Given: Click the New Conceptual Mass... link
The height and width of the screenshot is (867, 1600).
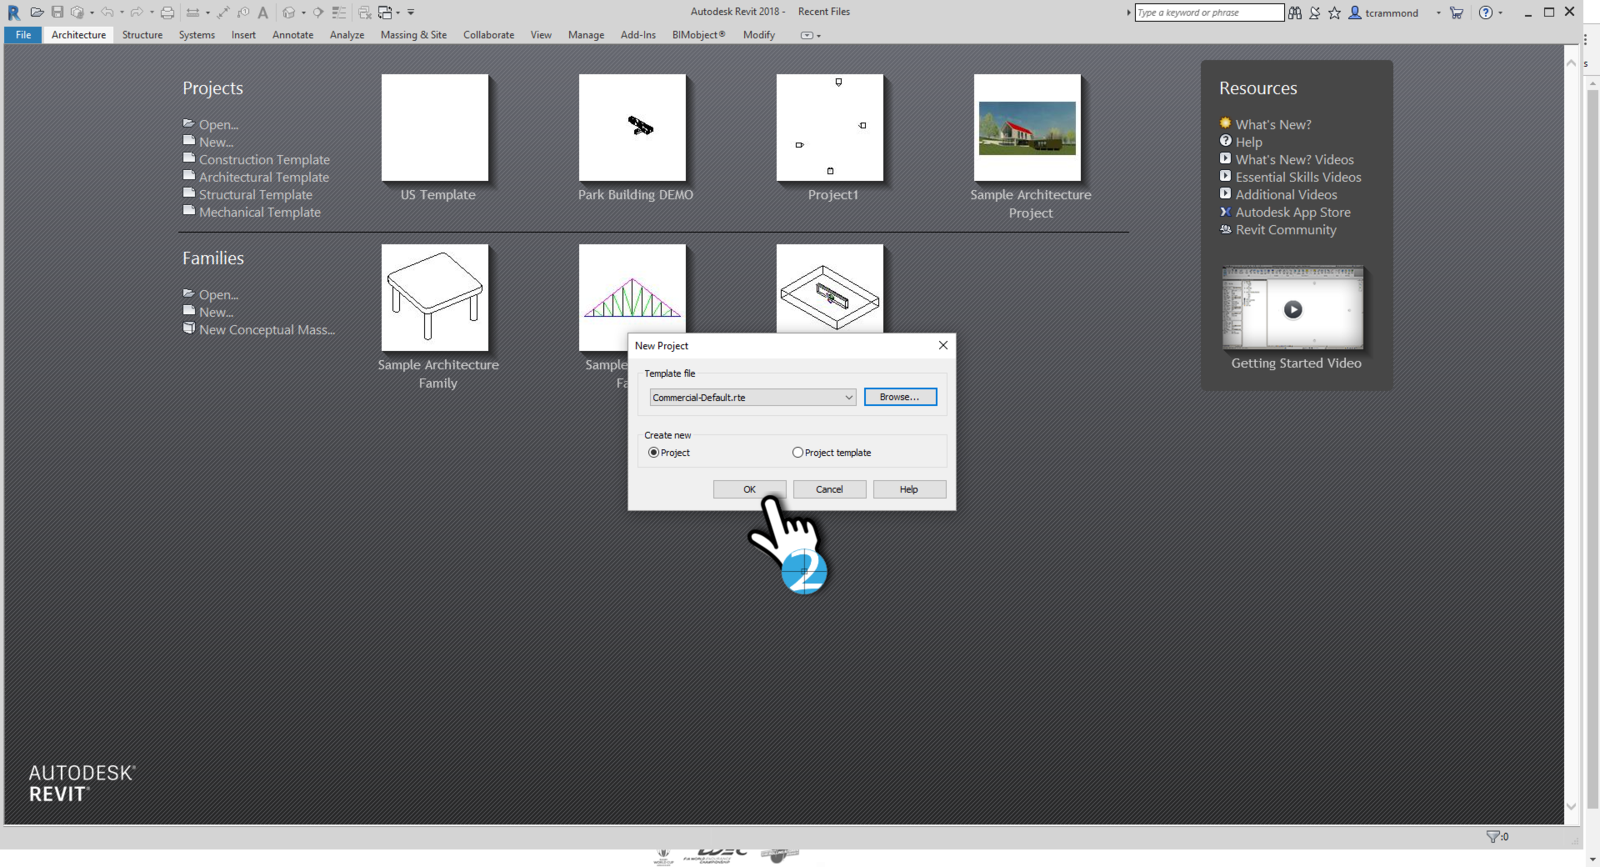Looking at the screenshot, I should [x=267, y=329].
